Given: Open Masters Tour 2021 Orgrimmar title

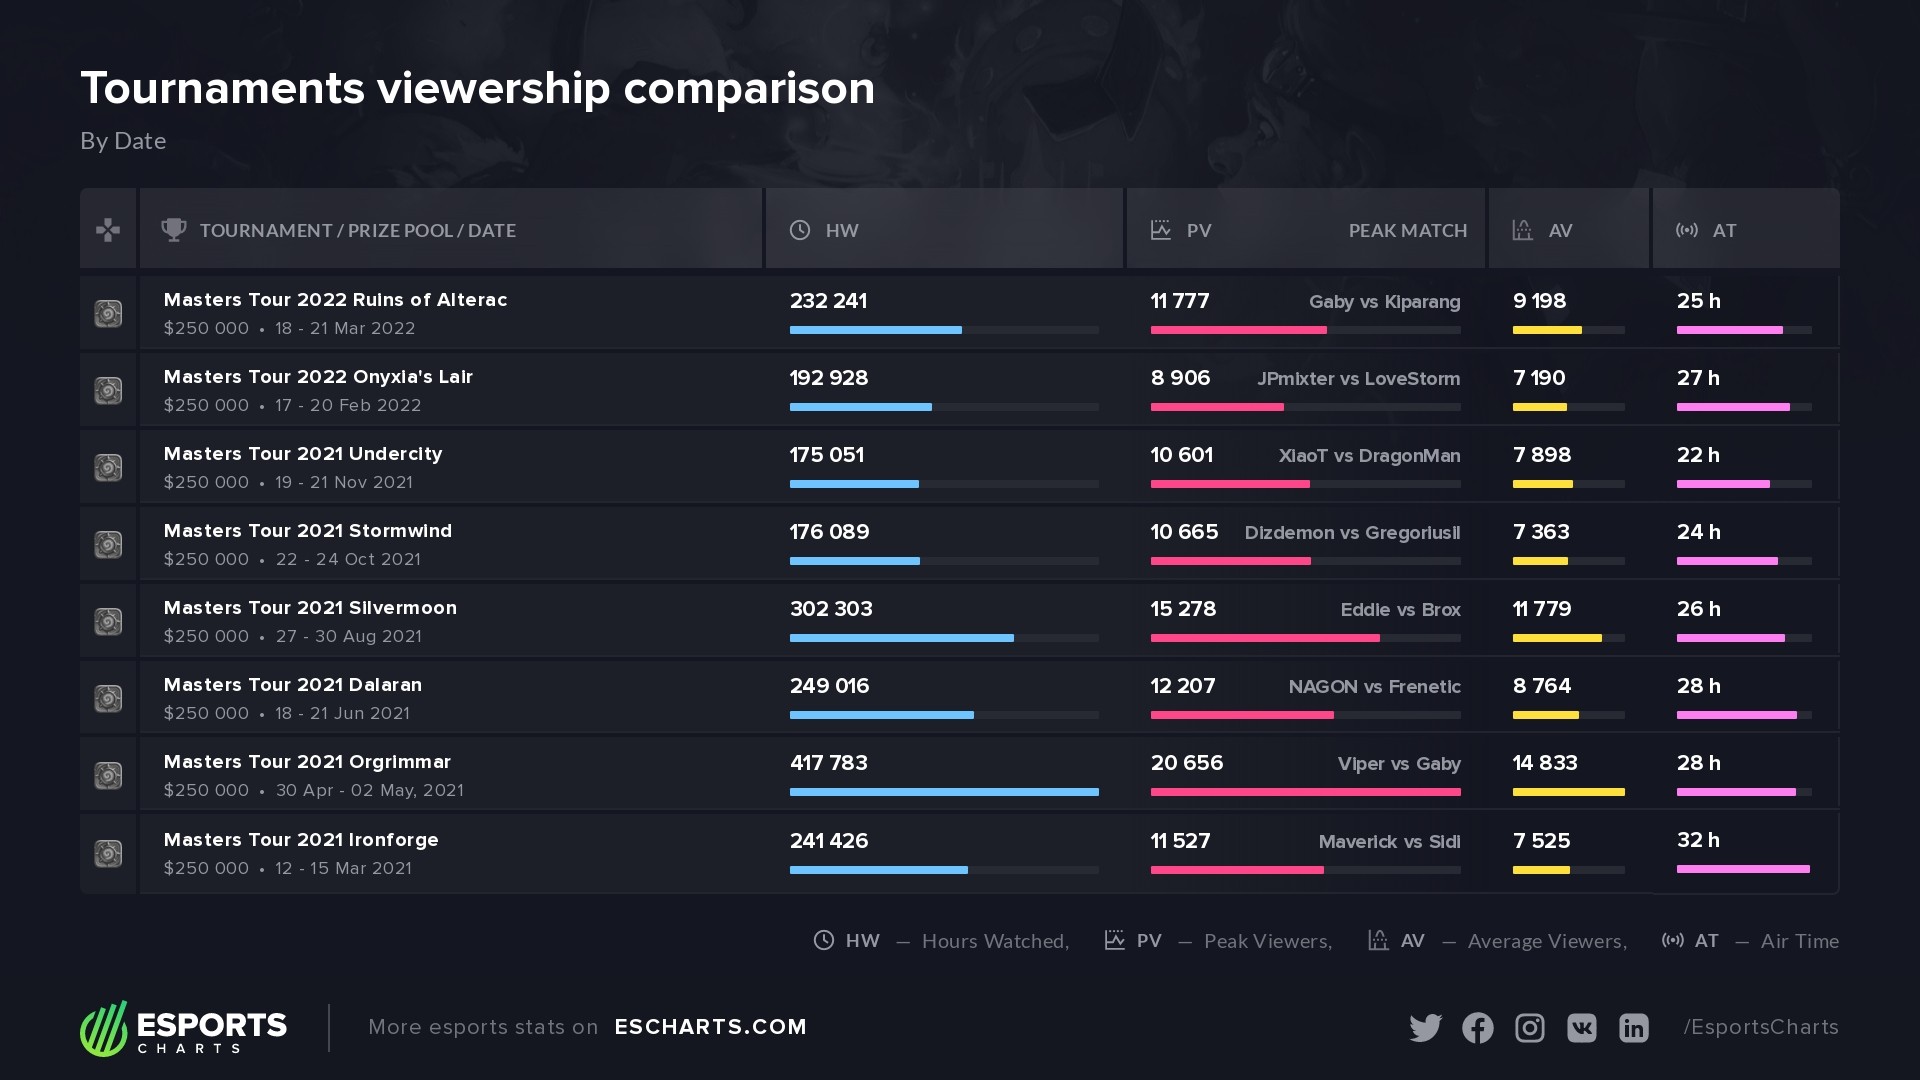Looking at the screenshot, I should click(x=307, y=762).
